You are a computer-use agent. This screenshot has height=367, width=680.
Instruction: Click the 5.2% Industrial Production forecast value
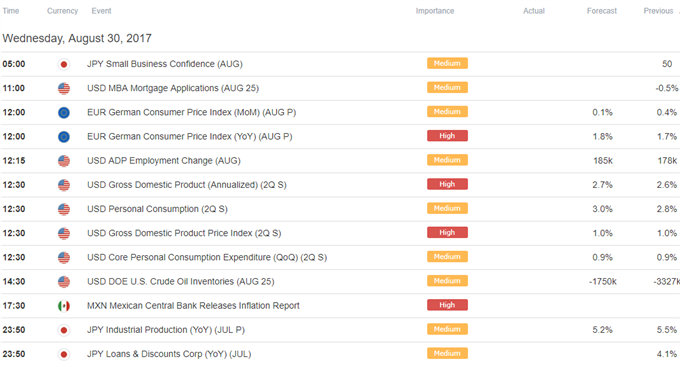point(603,330)
